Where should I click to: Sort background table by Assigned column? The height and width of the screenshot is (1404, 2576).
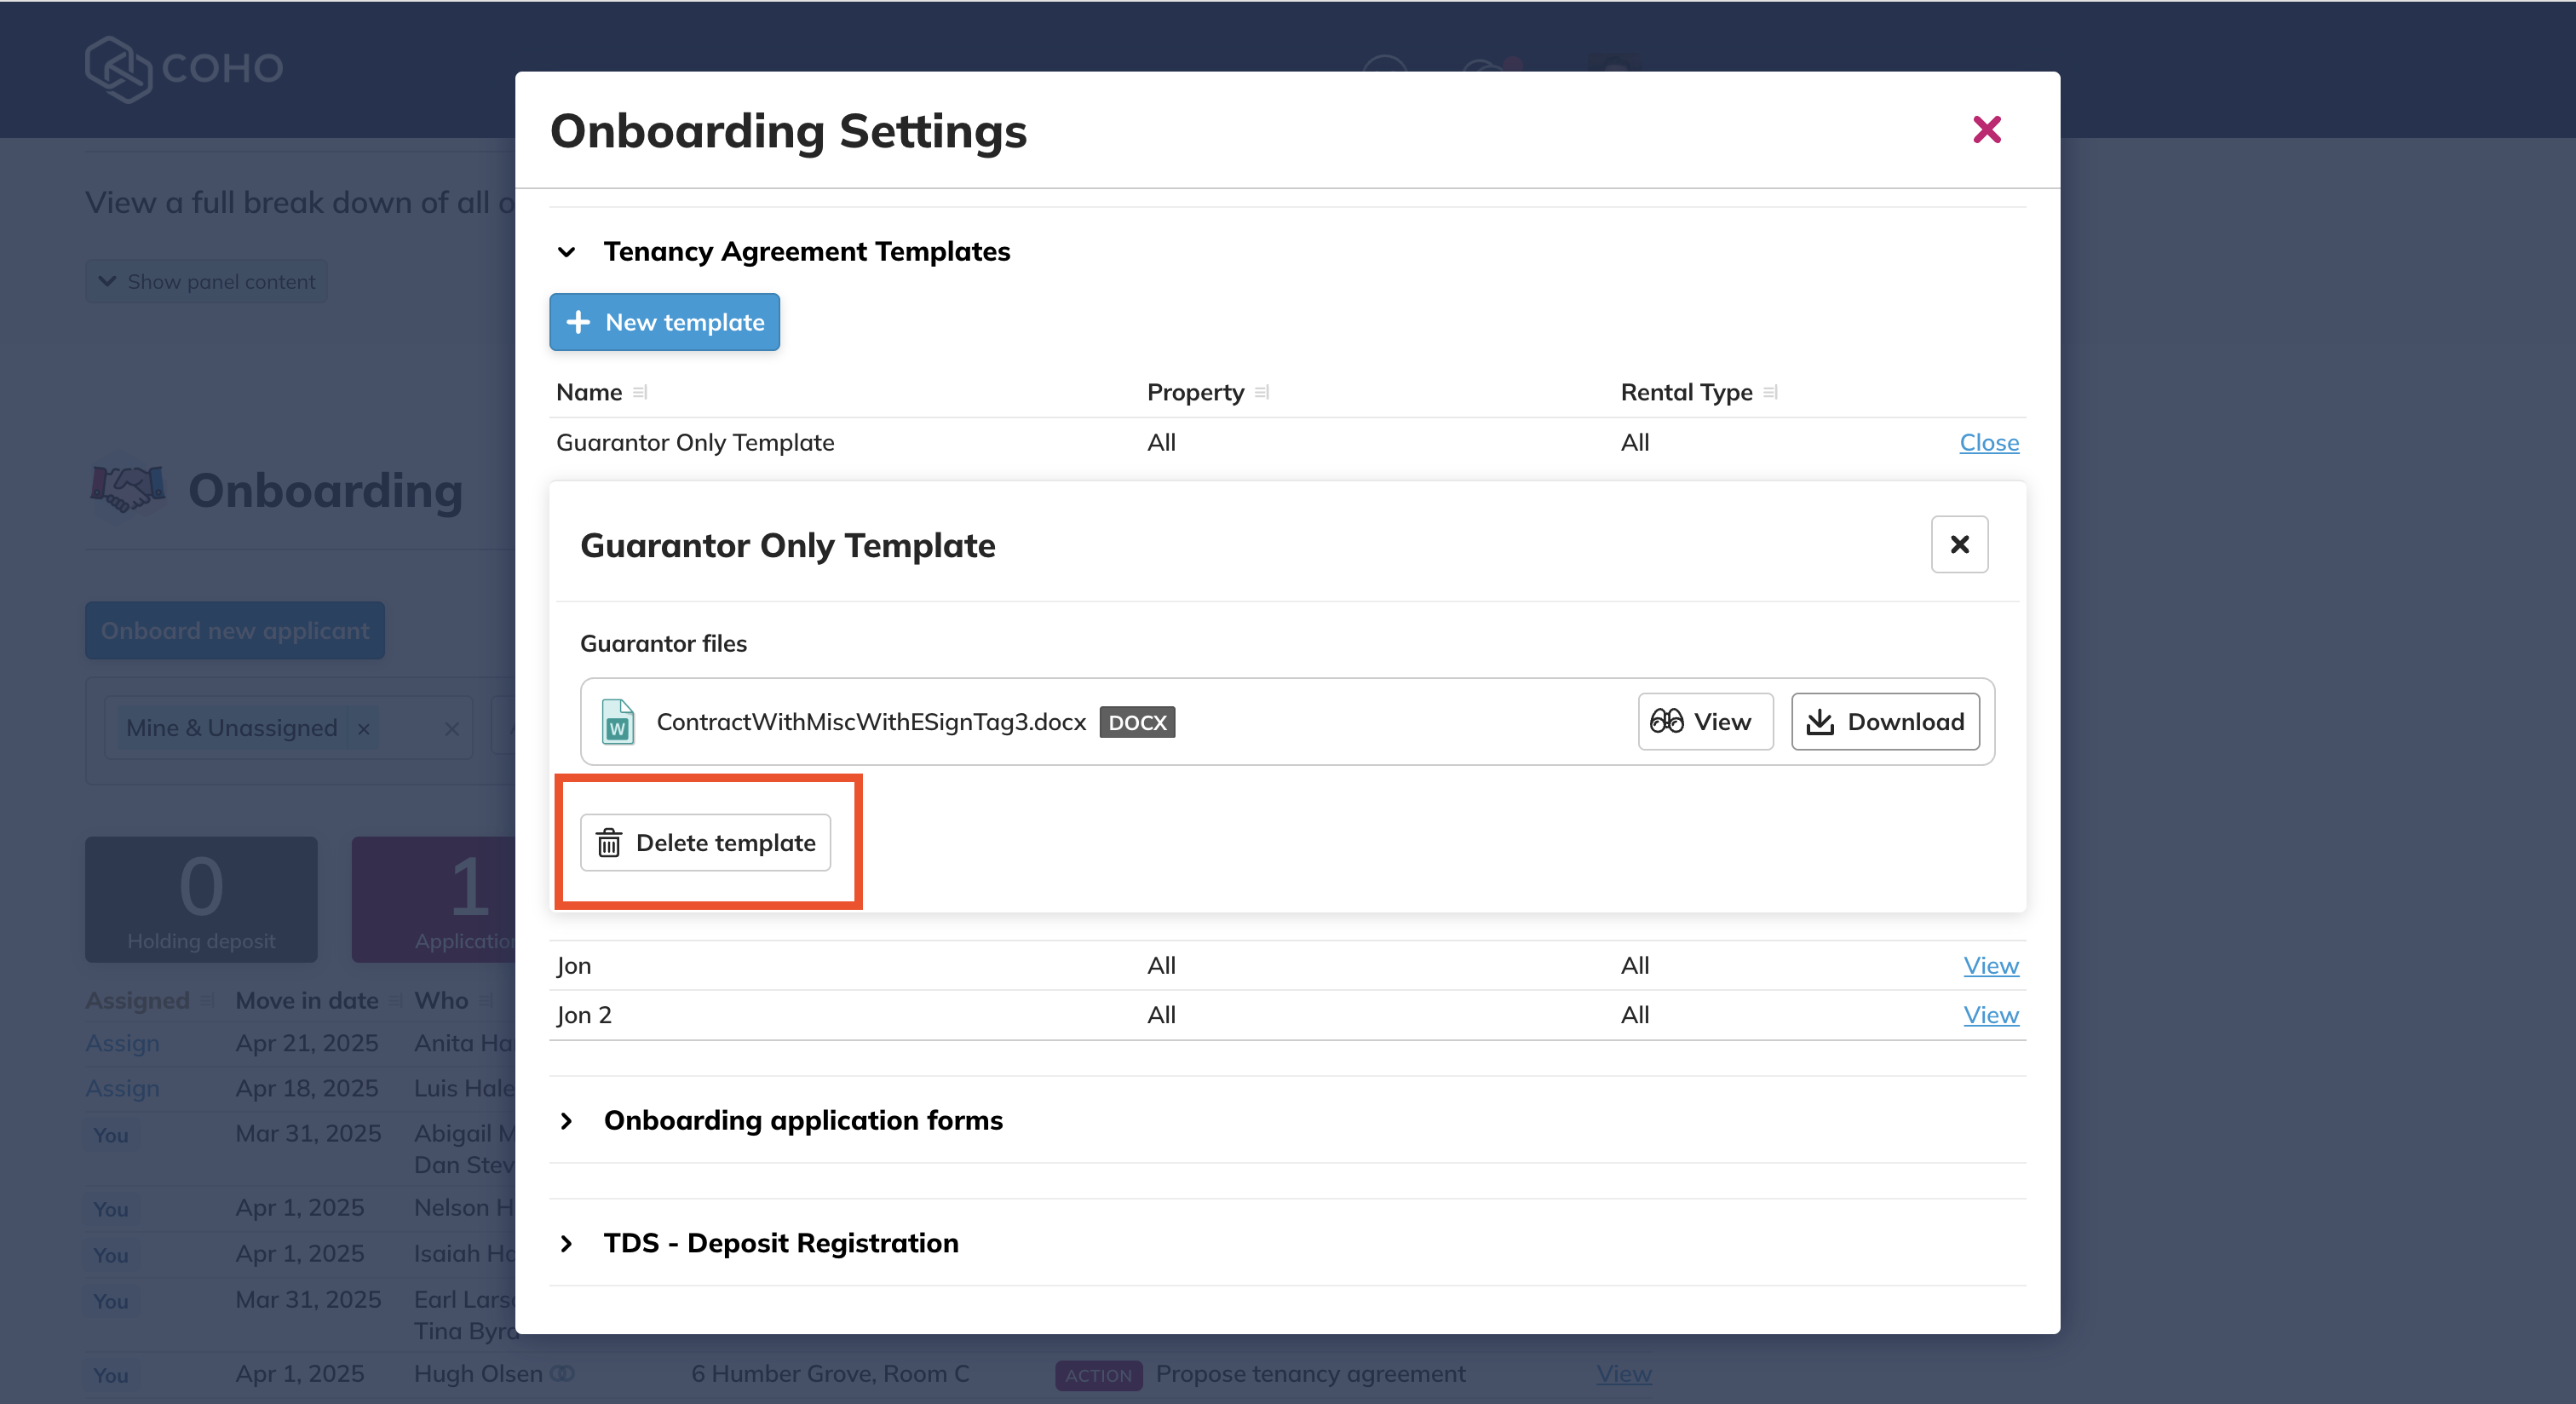[x=206, y=1001]
